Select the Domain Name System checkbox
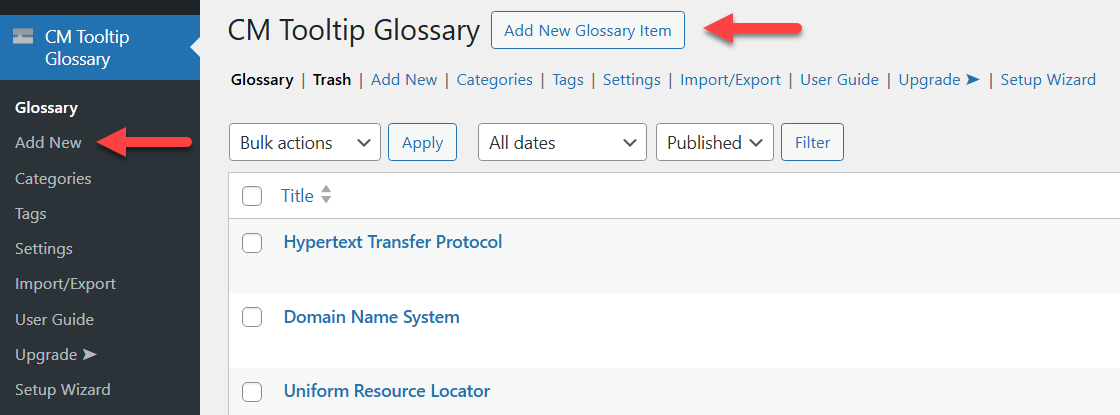This screenshot has width=1120, height=415. (252, 317)
